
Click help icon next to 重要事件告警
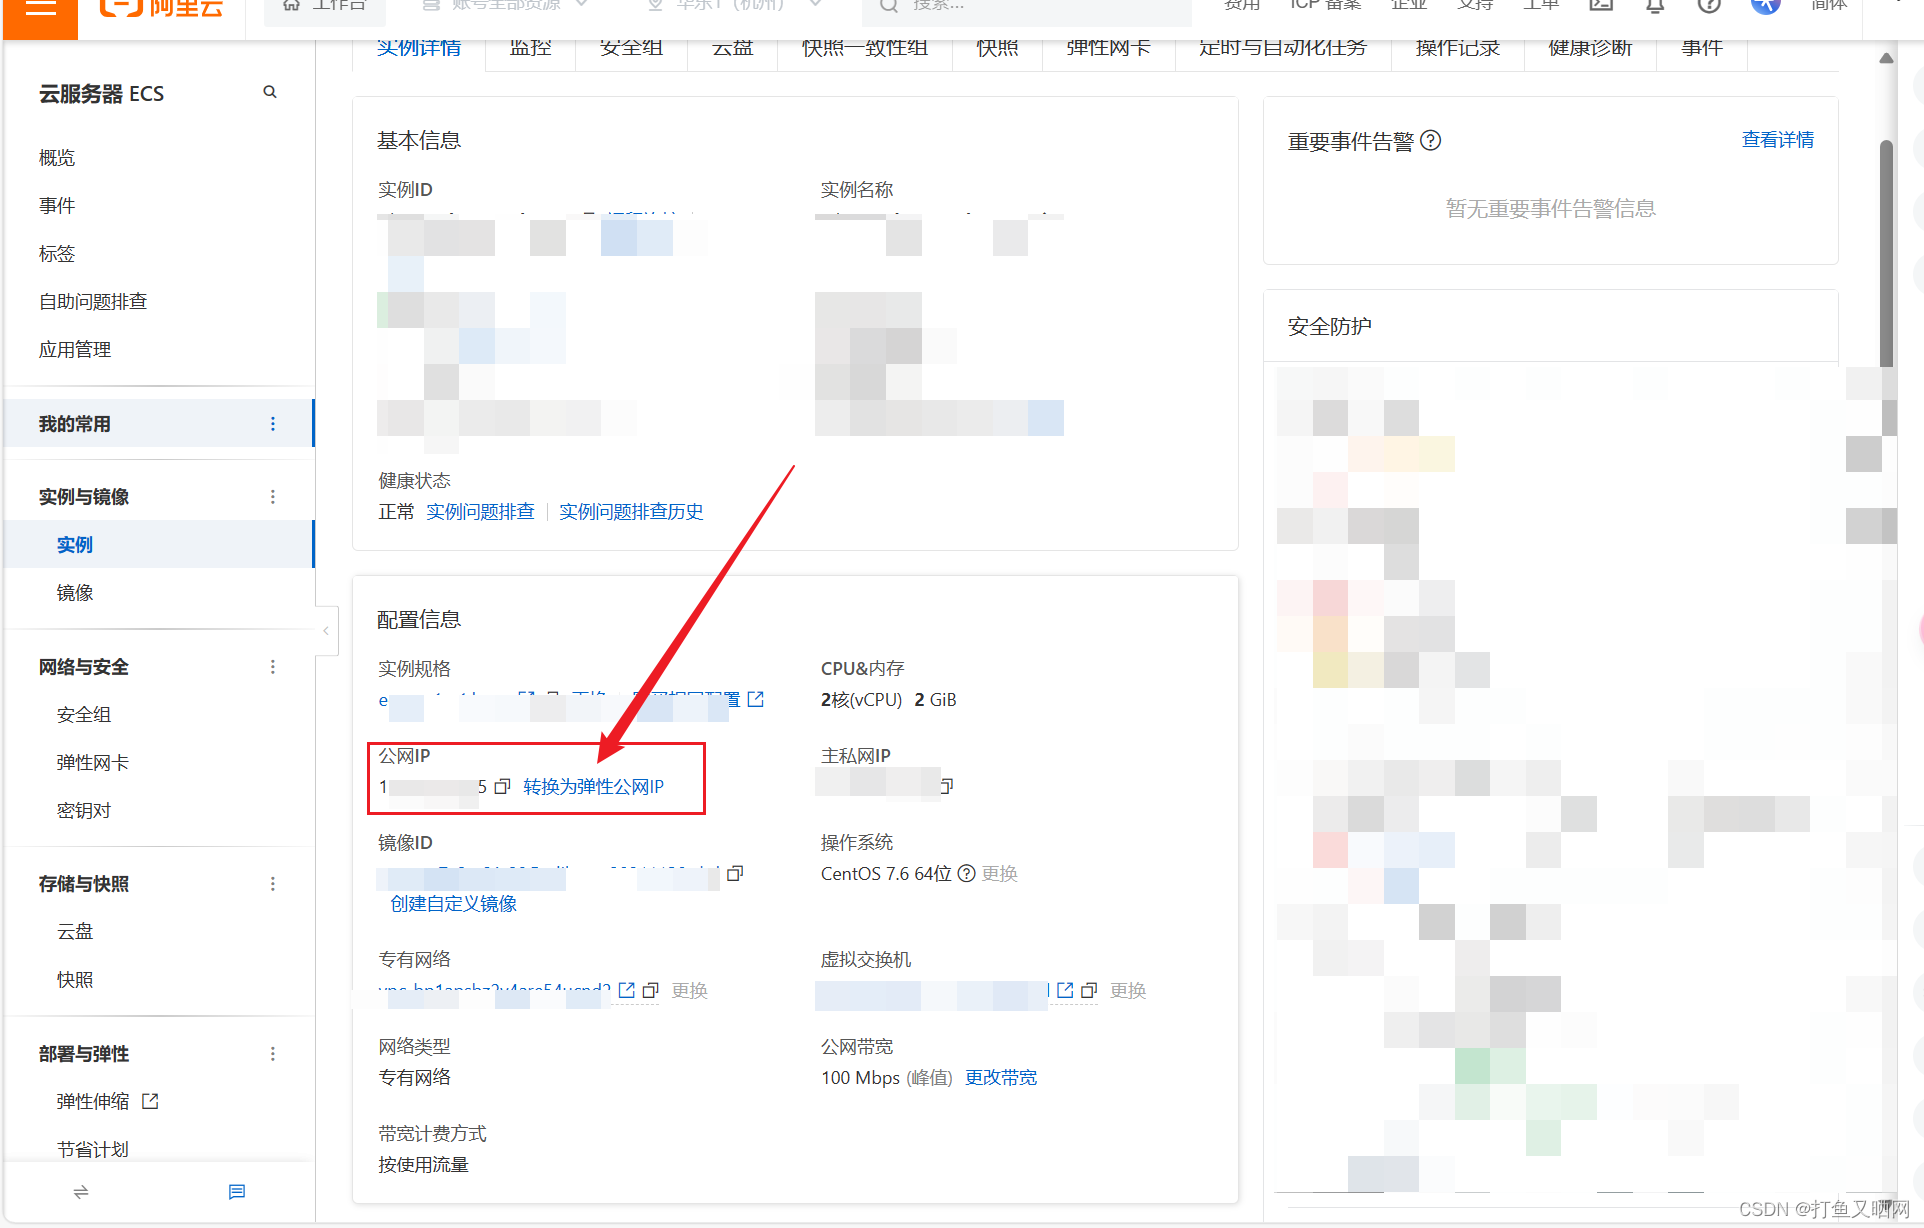[1431, 141]
